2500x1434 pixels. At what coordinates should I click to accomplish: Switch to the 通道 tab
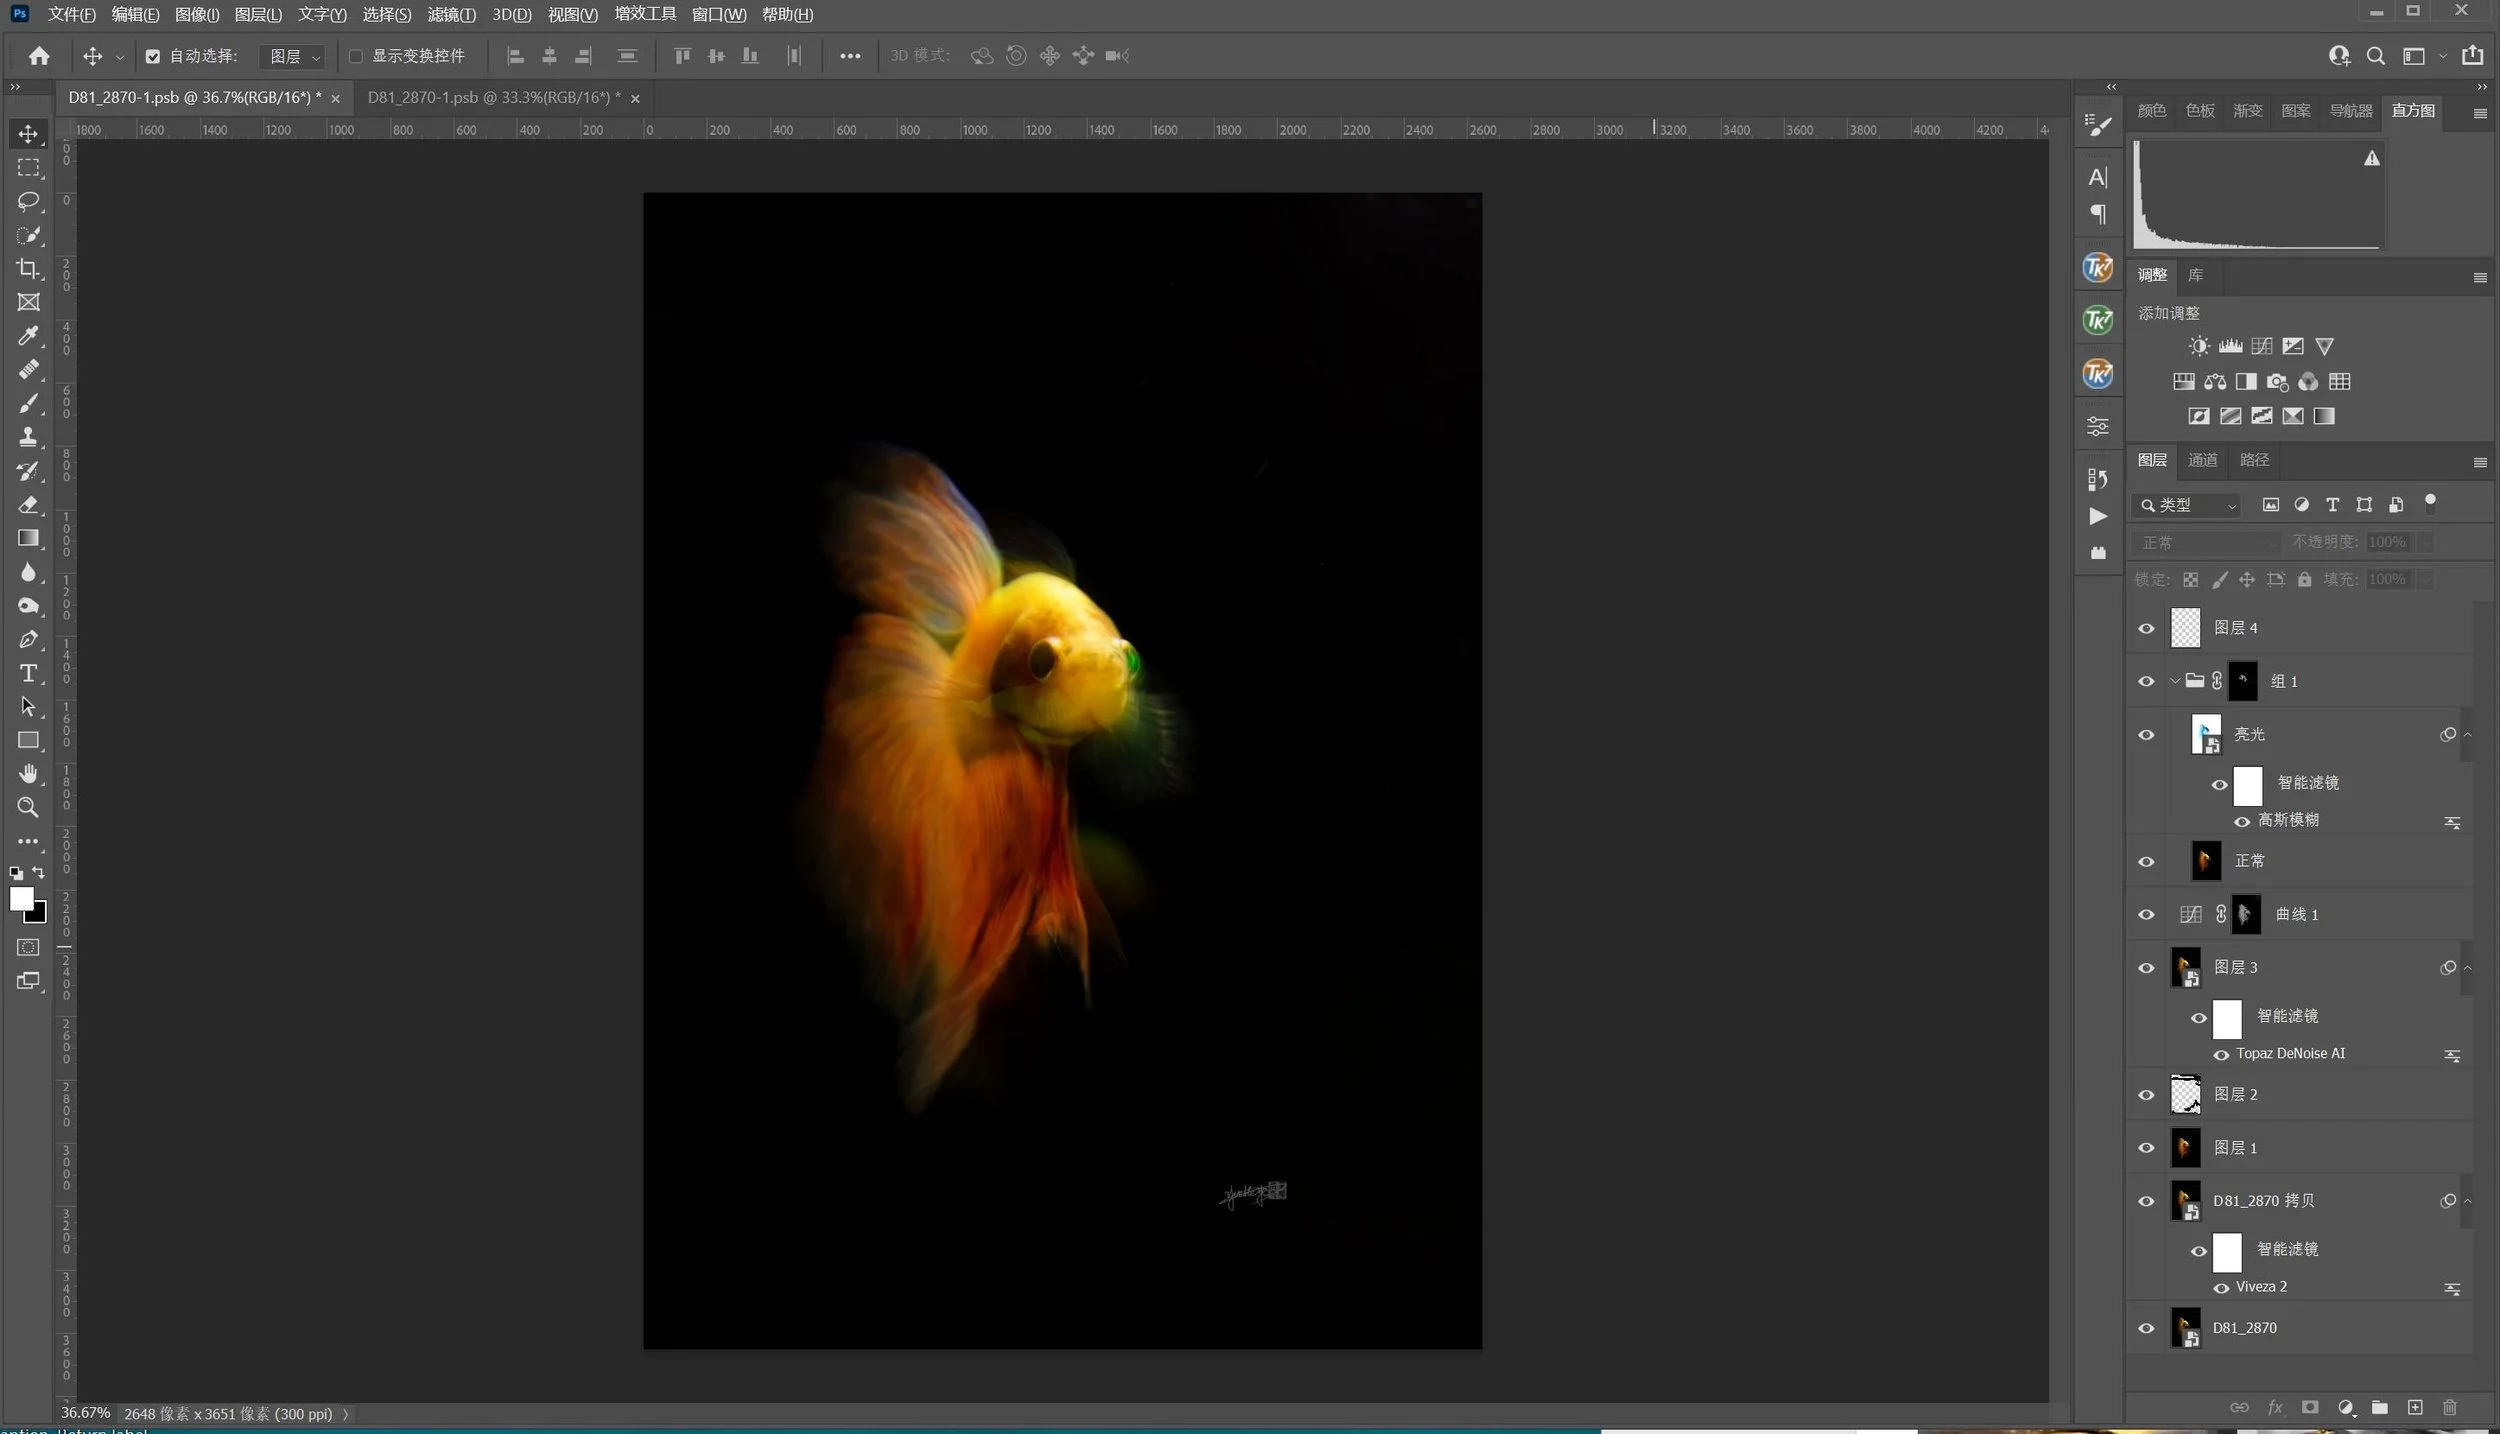tap(2202, 460)
